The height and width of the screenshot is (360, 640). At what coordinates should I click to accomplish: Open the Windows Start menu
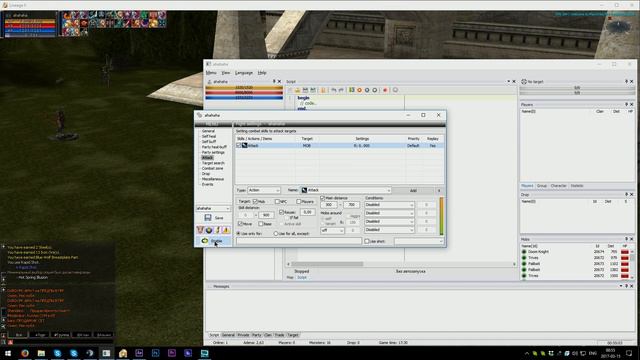pyautogui.click(x=8, y=353)
